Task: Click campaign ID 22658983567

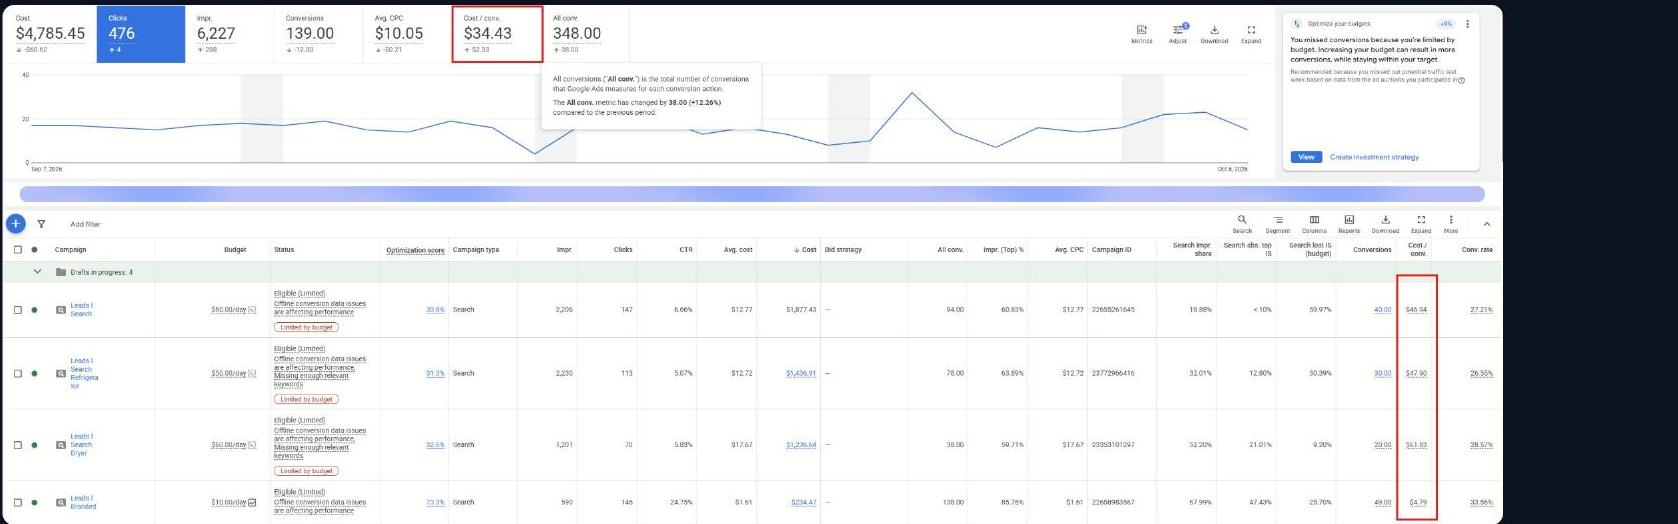Action: click(x=1113, y=502)
